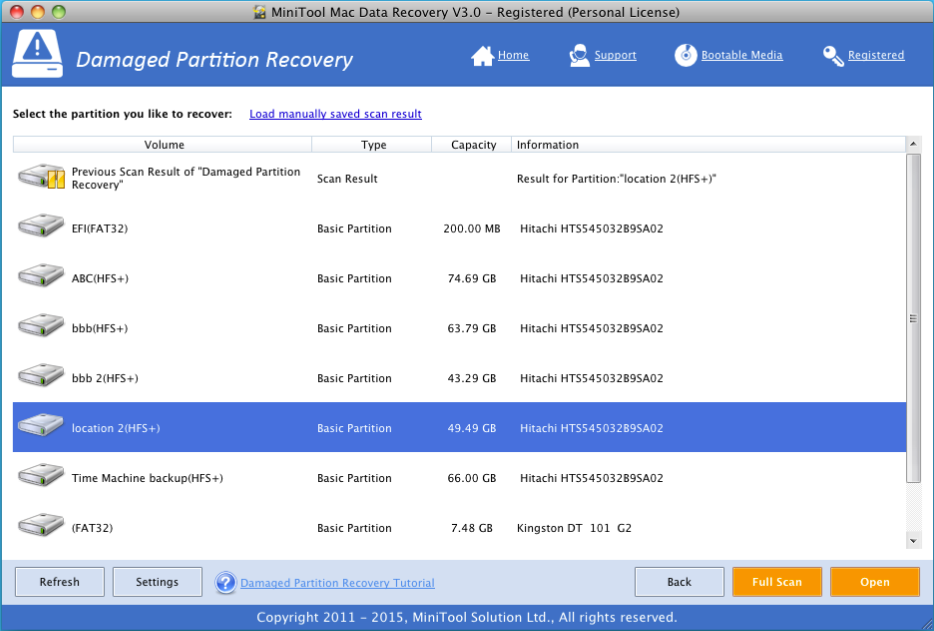Click the Registered key icon
Viewport: 934px width, 631px height.
point(833,56)
